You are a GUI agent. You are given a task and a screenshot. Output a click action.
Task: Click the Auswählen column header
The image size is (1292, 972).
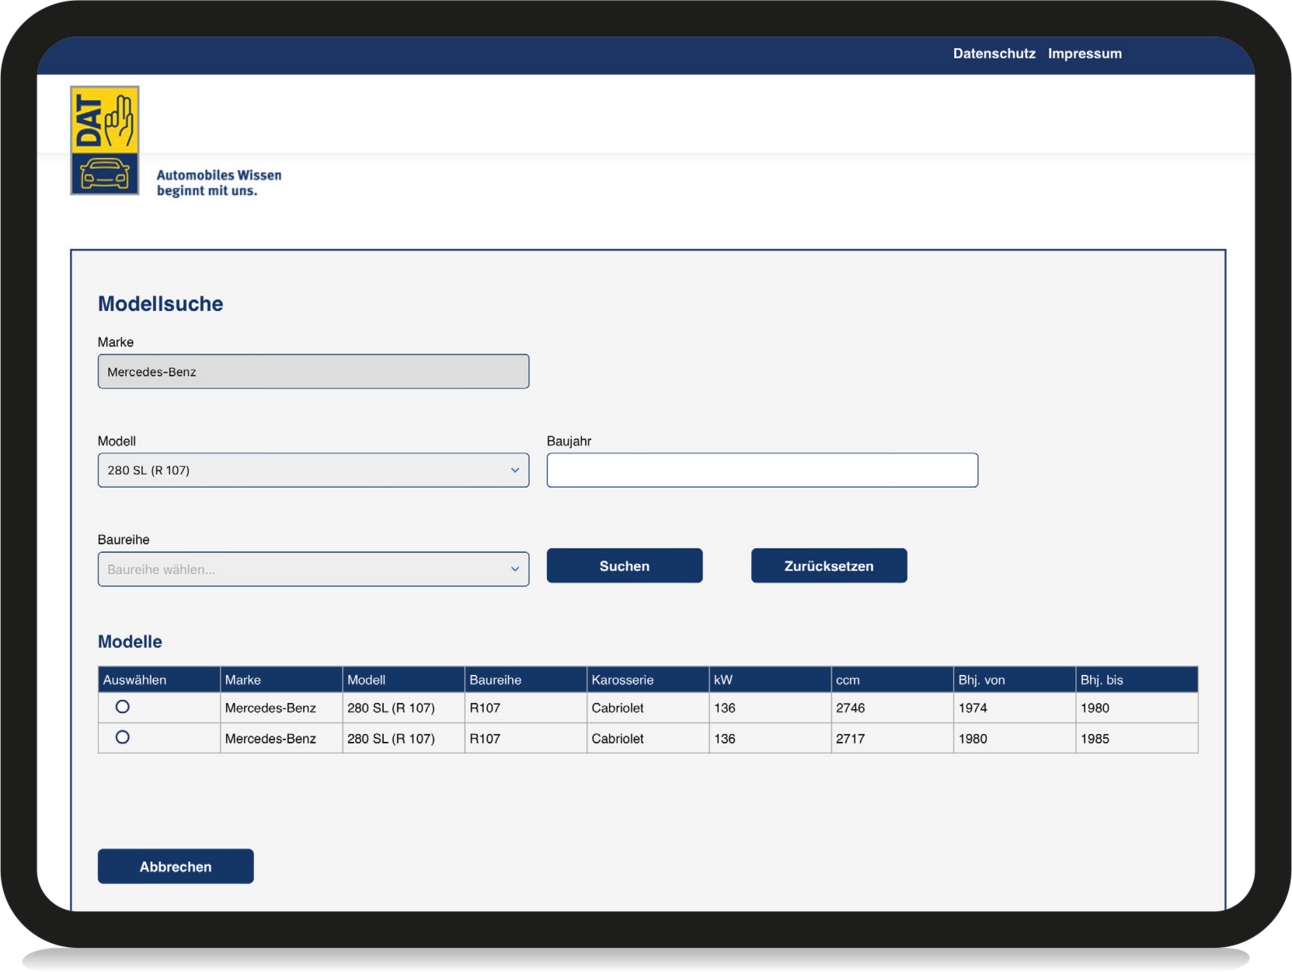pyautogui.click(x=135, y=680)
